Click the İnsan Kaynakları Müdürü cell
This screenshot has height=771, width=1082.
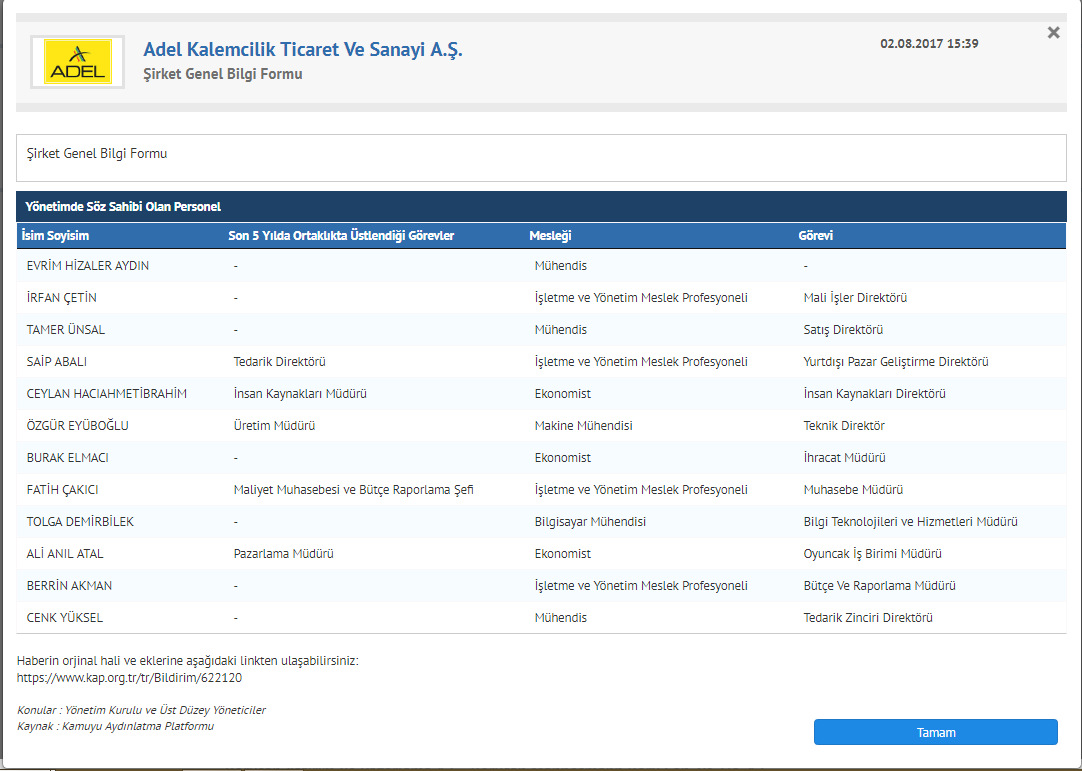300,393
